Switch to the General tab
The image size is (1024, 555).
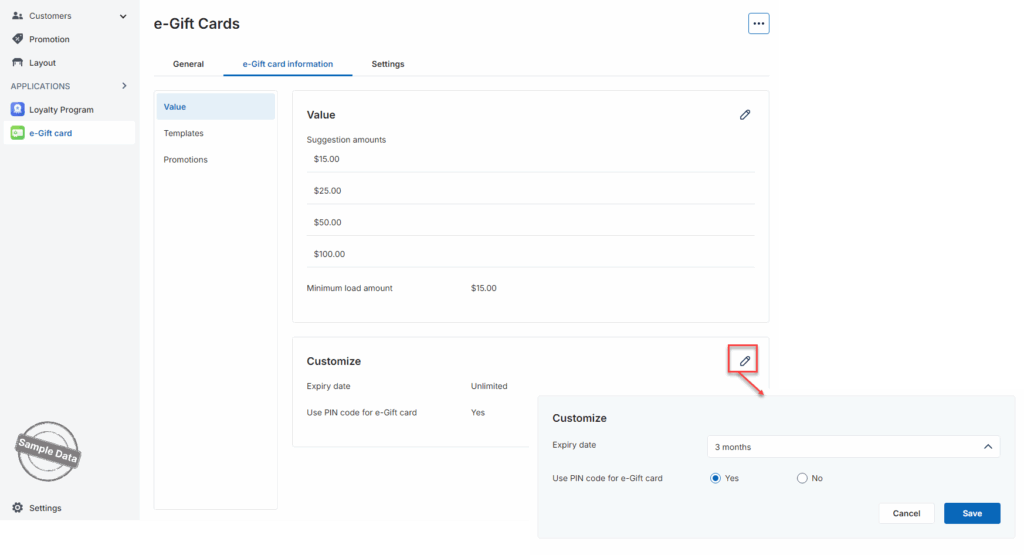[x=188, y=64]
